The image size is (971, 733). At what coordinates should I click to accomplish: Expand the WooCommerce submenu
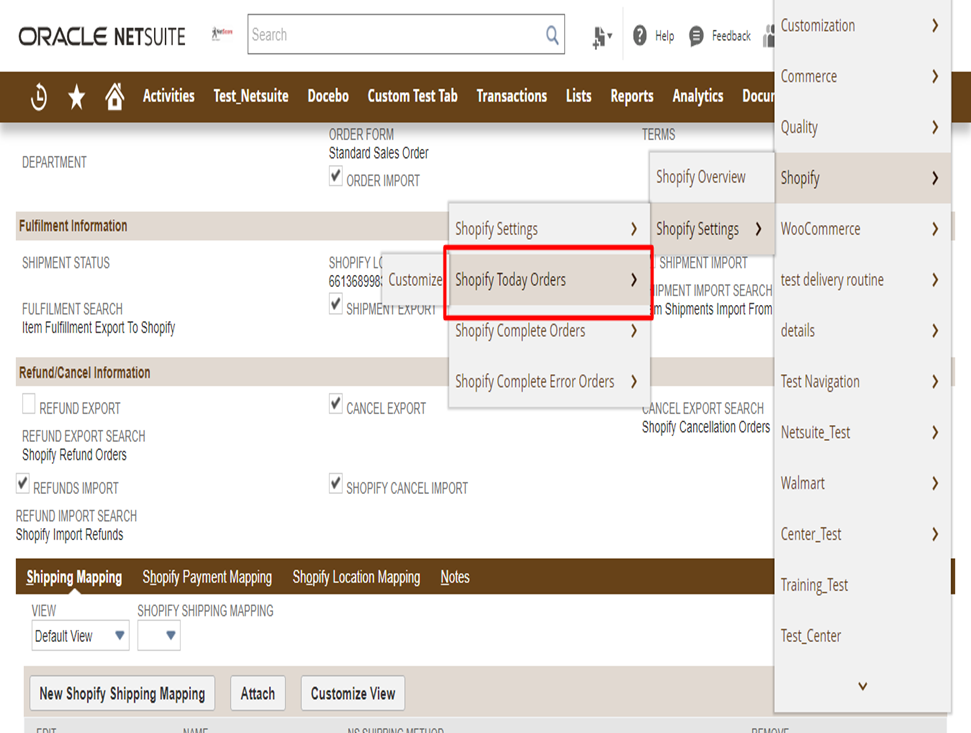tap(863, 229)
